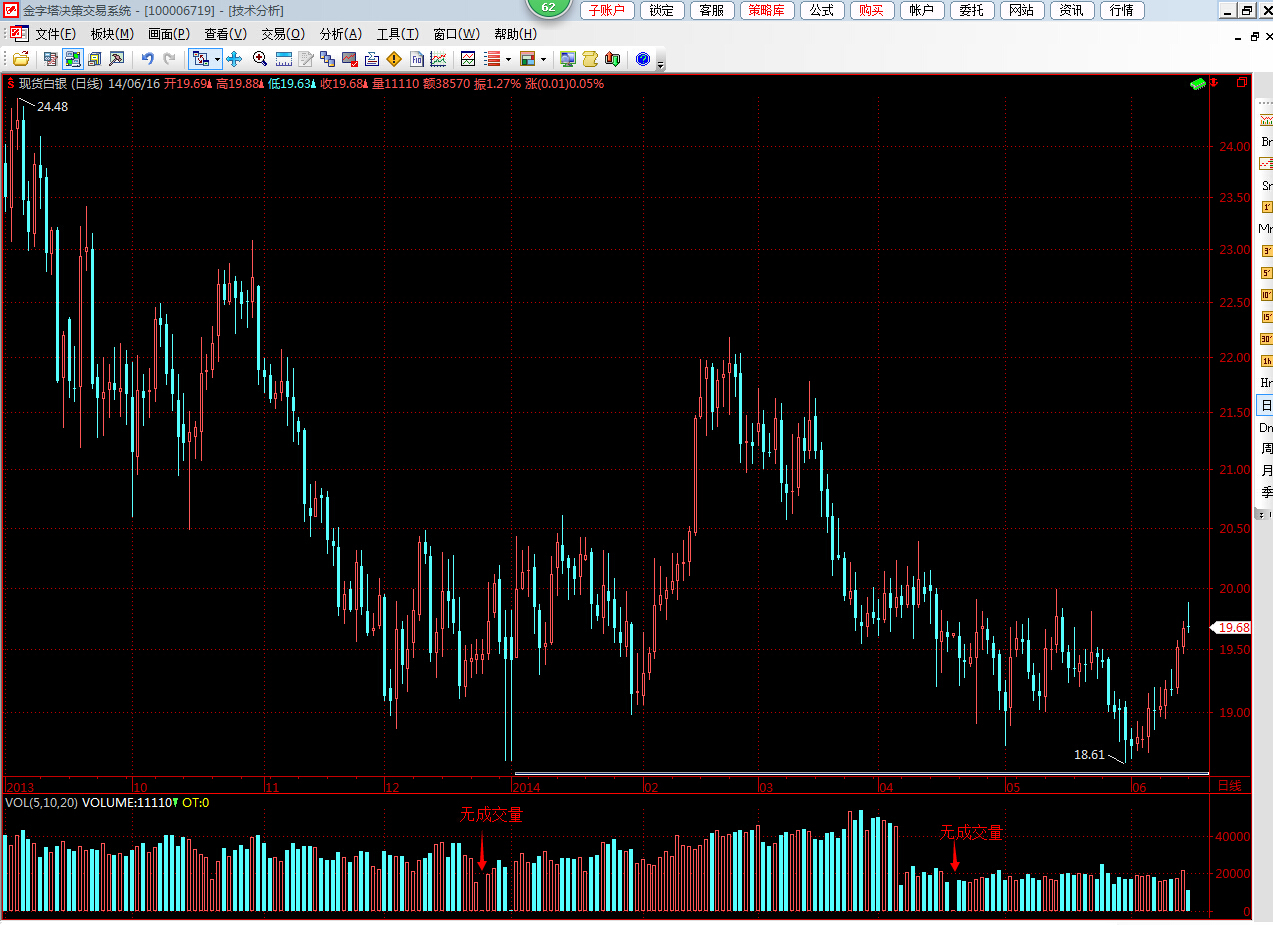This screenshot has width=1273, height=925.
Task: Click the redo arrow icon
Action: tap(169, 59)
